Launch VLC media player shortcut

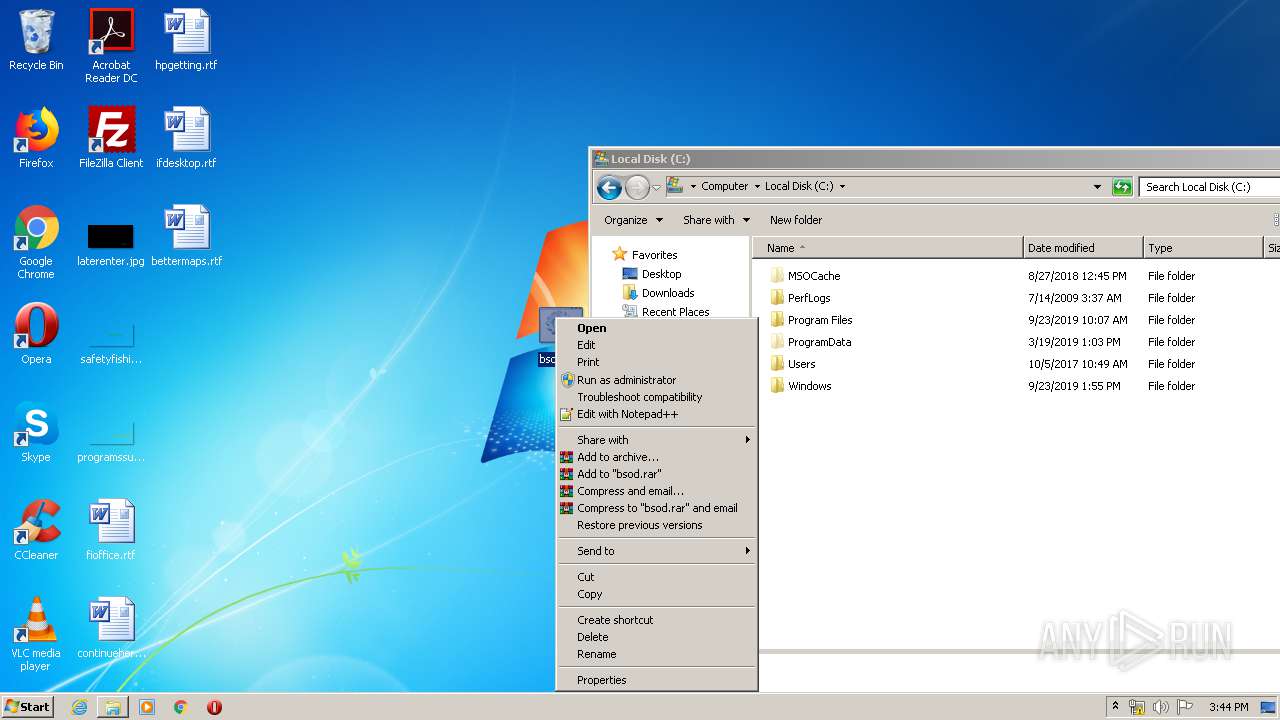tap(36, 634)
